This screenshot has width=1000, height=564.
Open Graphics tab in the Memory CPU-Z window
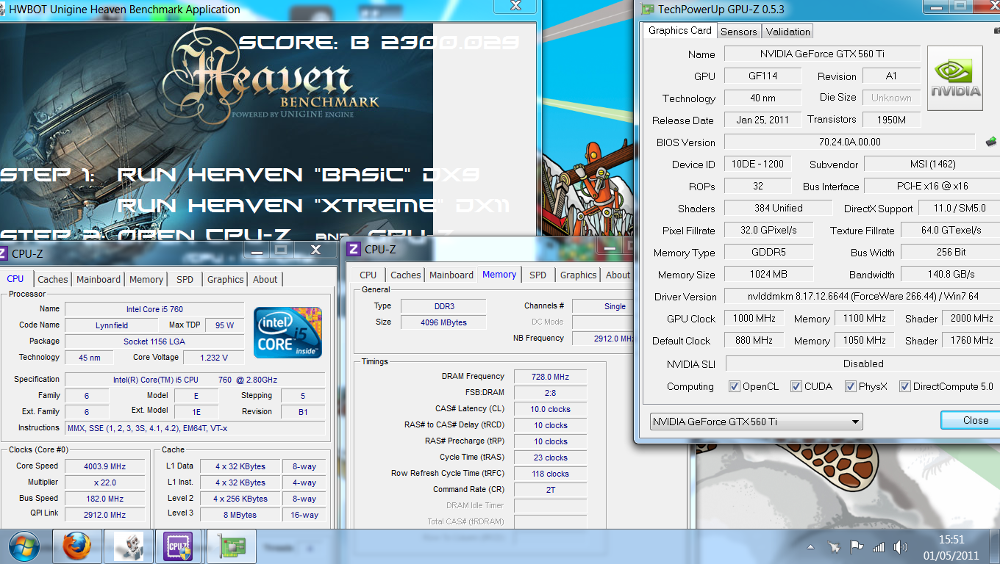point(578,275)
